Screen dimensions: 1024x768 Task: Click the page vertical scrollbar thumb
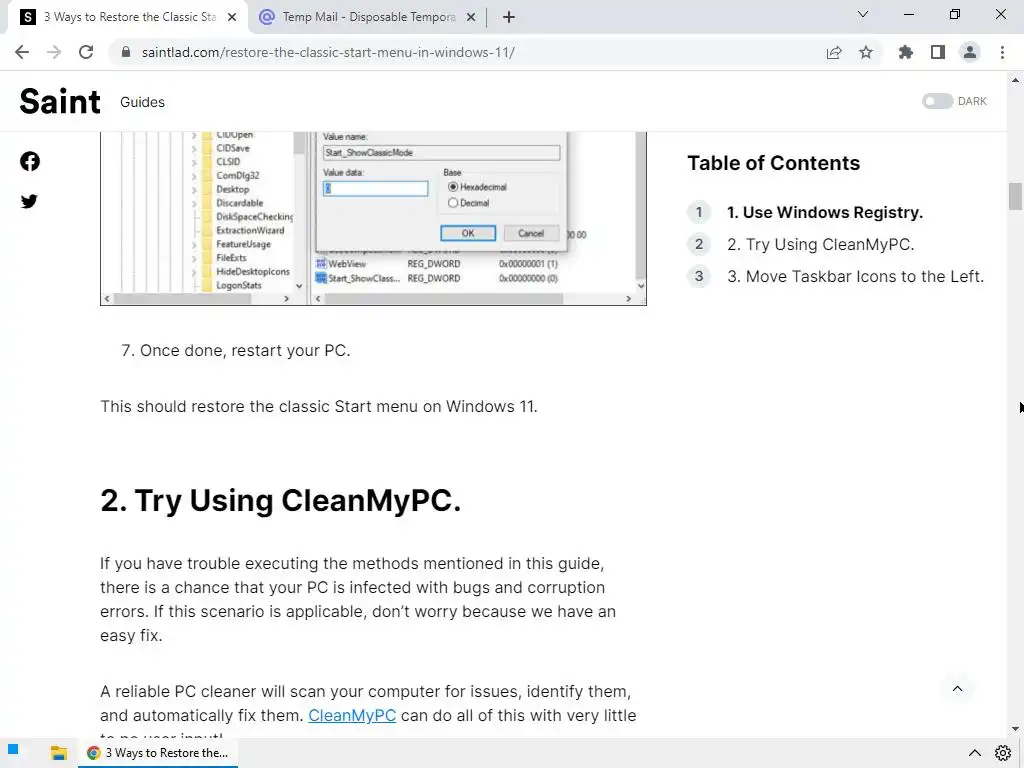click(1015, 197)
